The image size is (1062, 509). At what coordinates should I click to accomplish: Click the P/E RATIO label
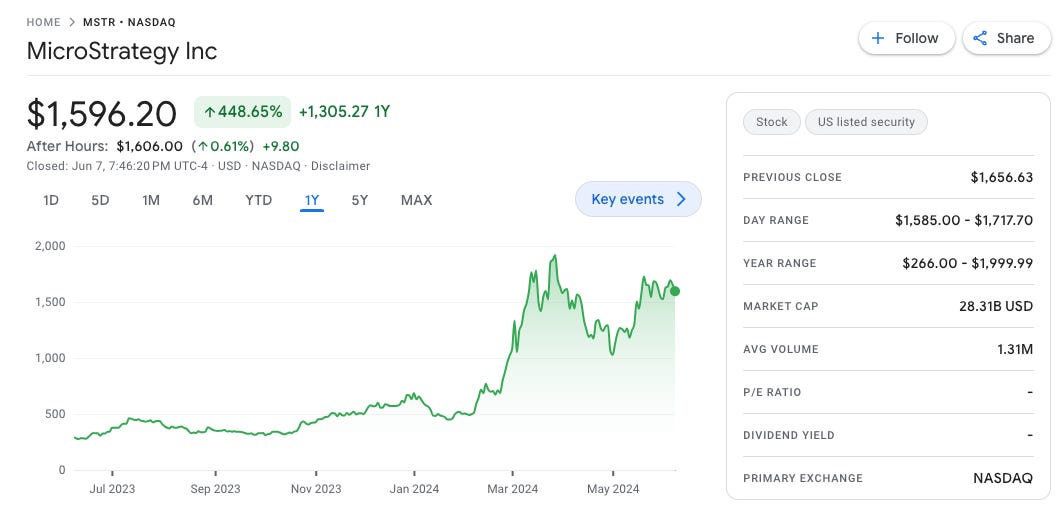coord(772,393)
